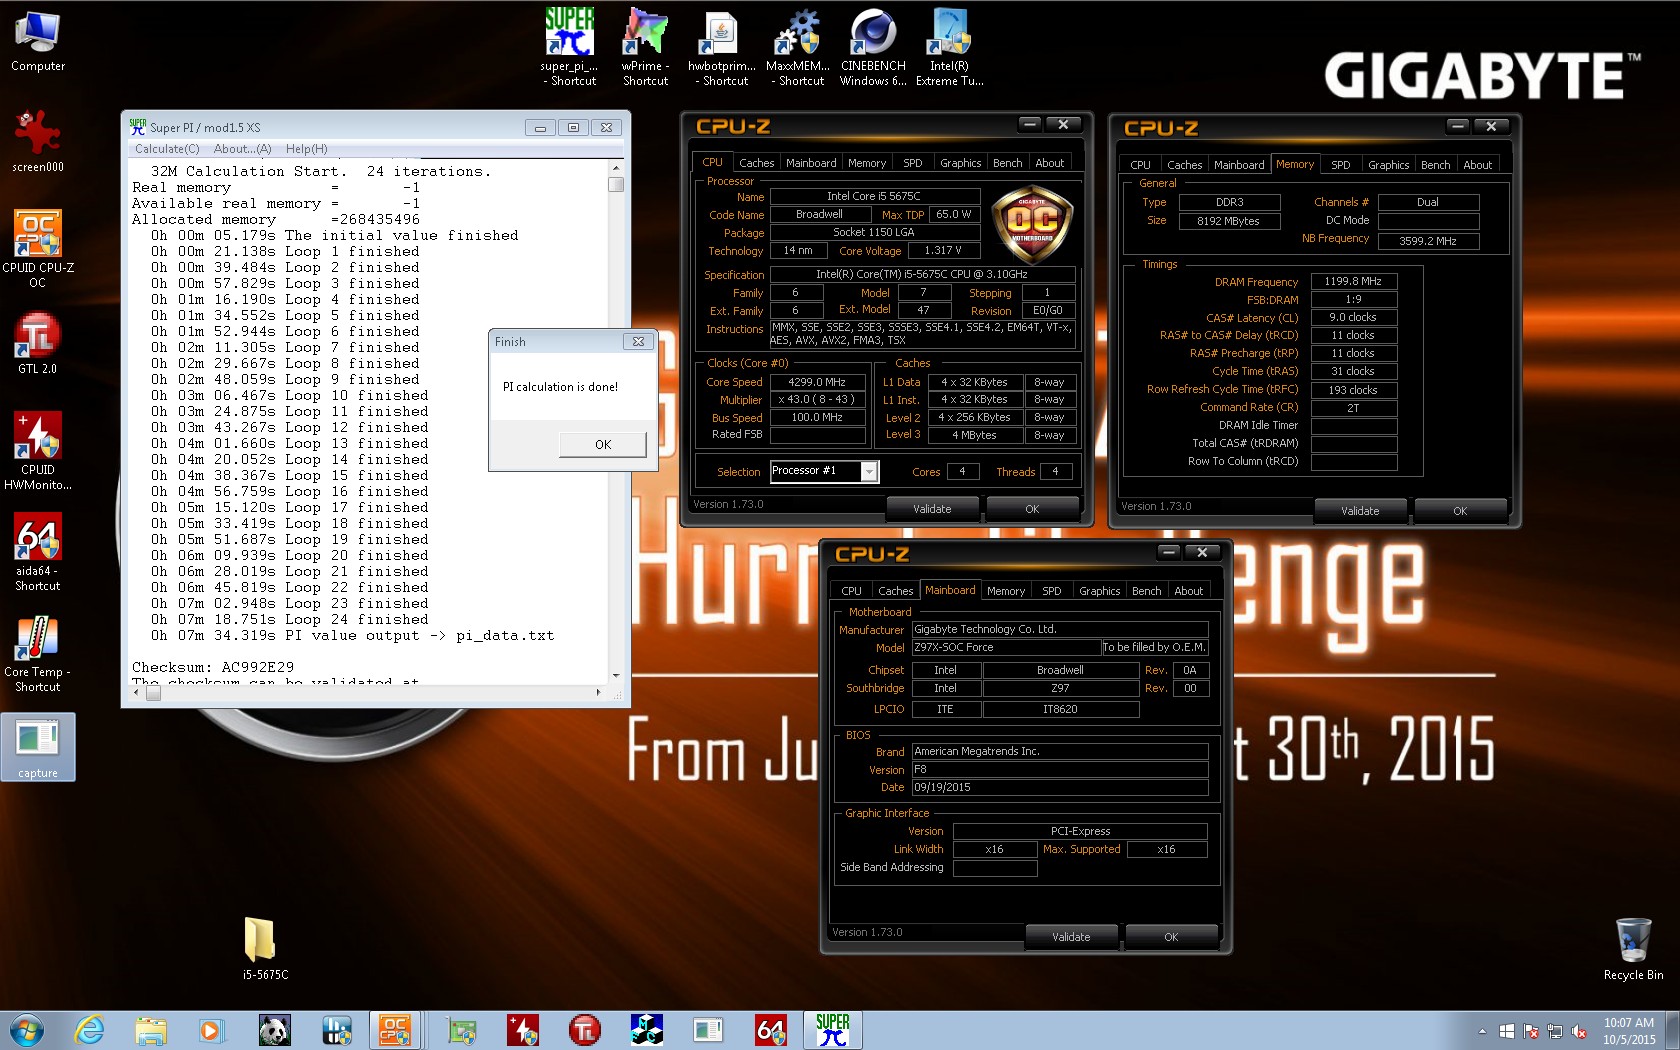The width and height of the screenshot is (1680, 1050).
Task: Open About tab in Mainboard CPU-Z window
Action: [1188, 591]
